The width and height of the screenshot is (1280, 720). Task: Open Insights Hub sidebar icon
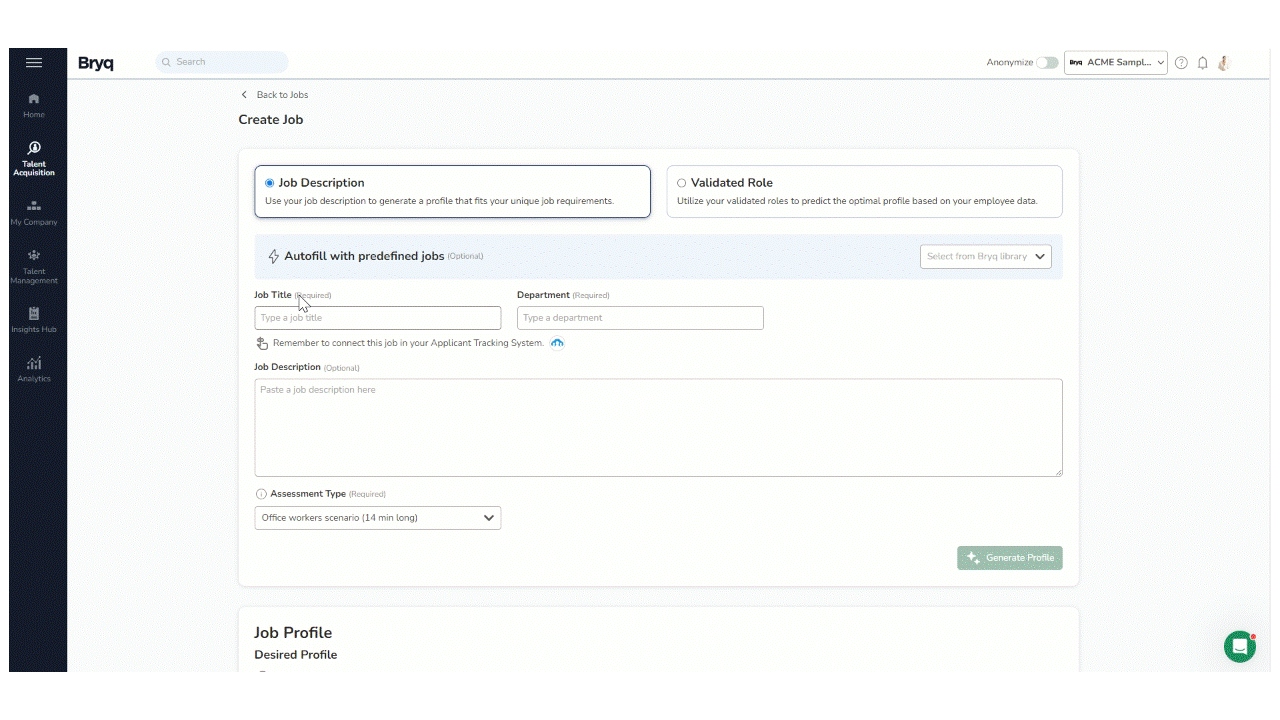tap(34, 319)
